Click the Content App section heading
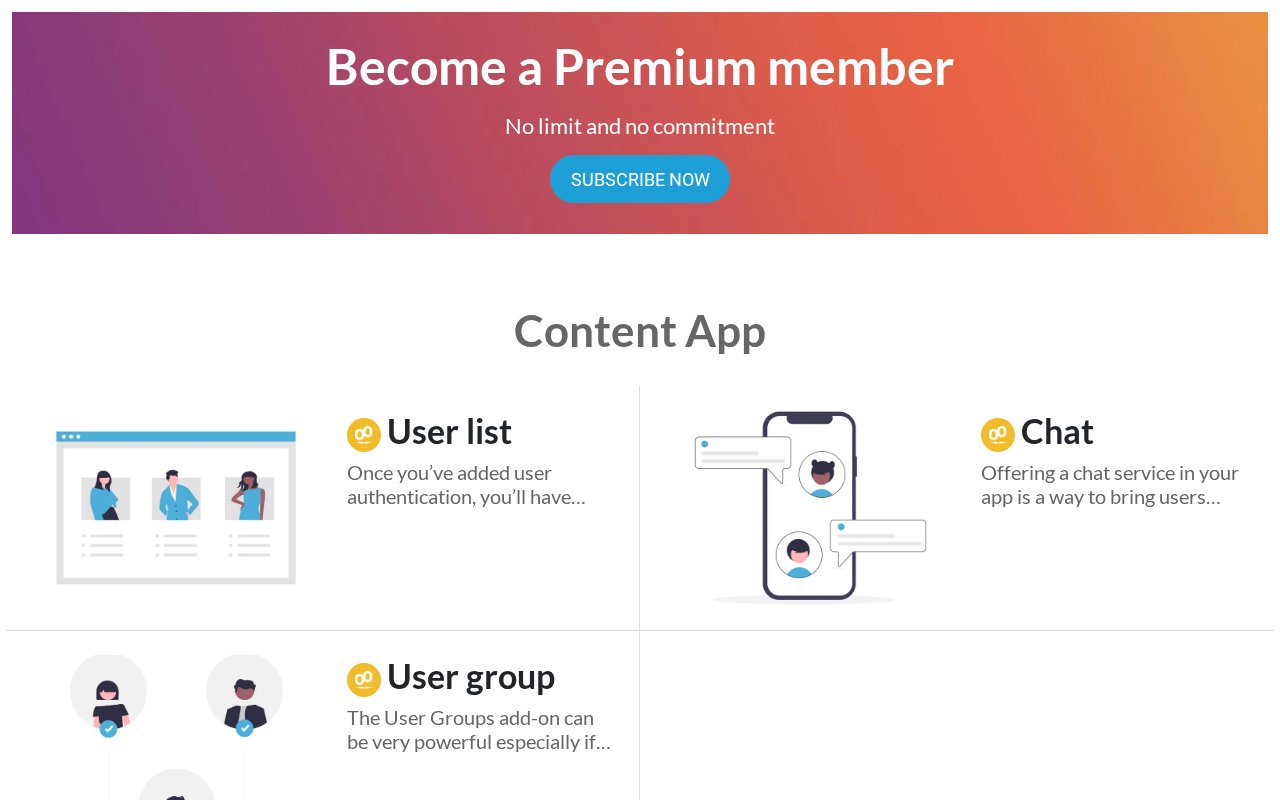Screen dimensions: 1280x800 (640, 331)
